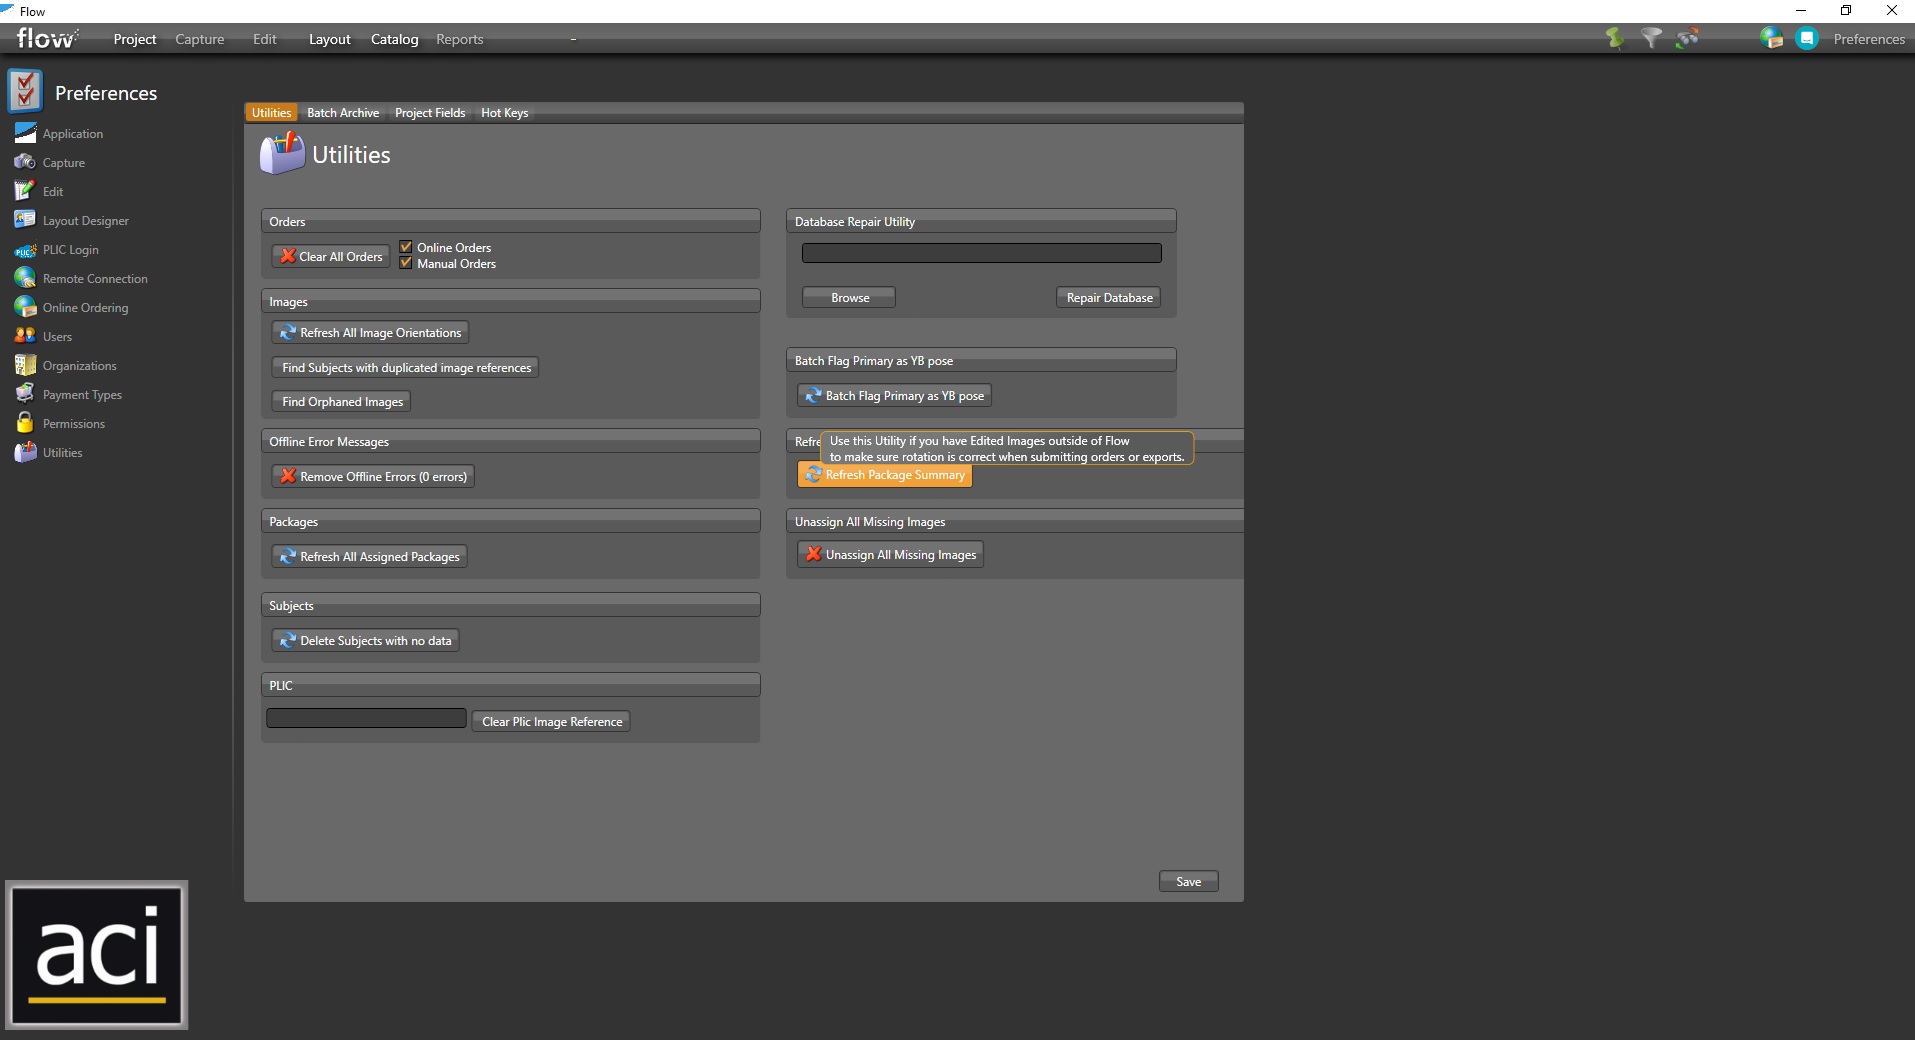Click the funnel filter icon
Screen dimensions: 1915x1040
[x=1651, y=38]
